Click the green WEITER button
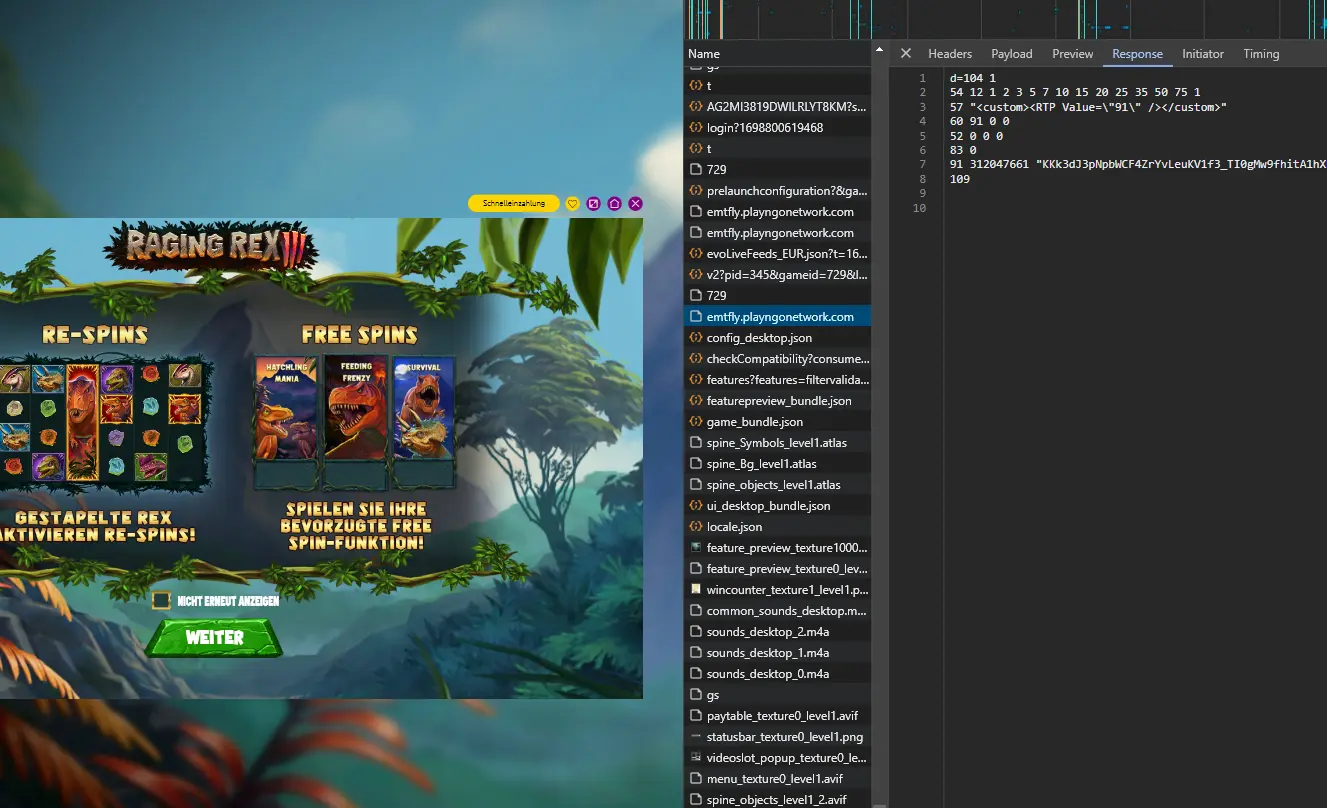This screenshot has width=1327, height=808. pos(214,637)
